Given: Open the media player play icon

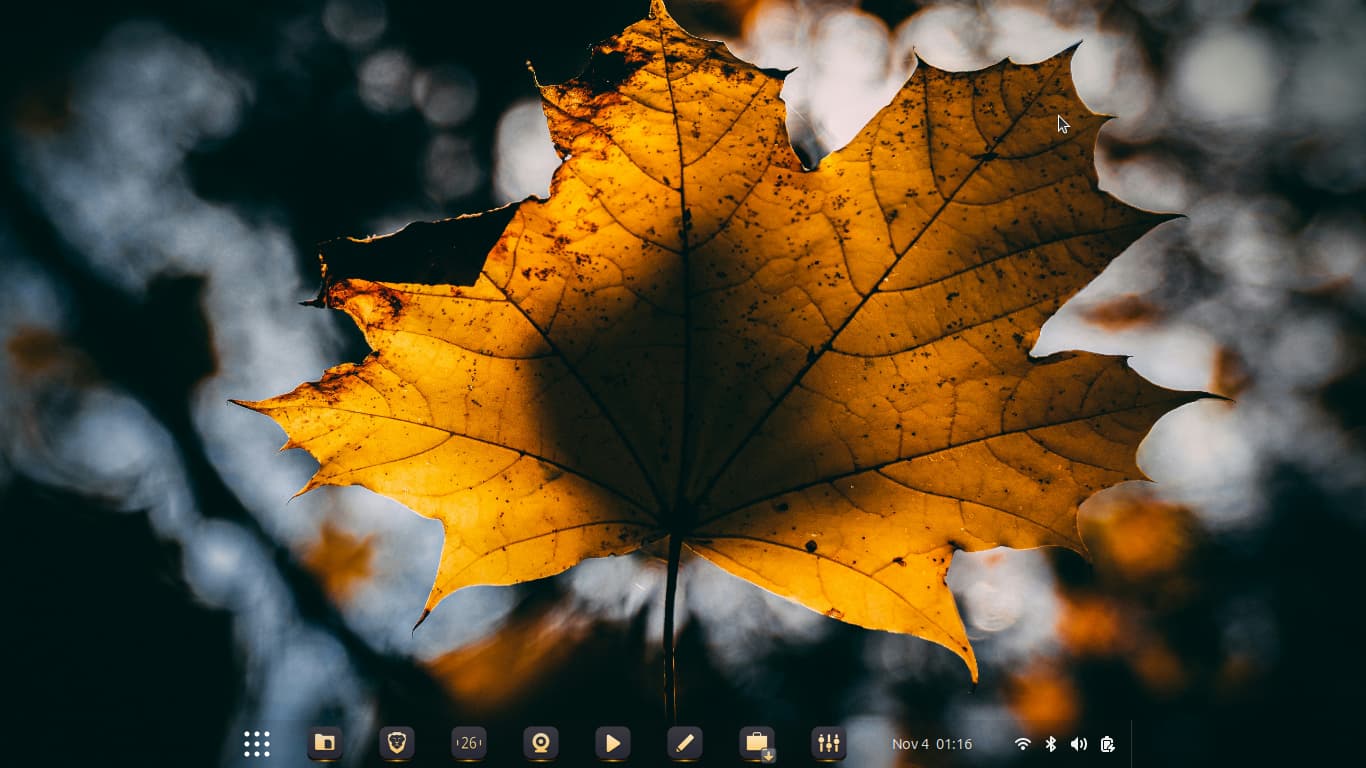Looking at the screenshot, I should (613, 743).
